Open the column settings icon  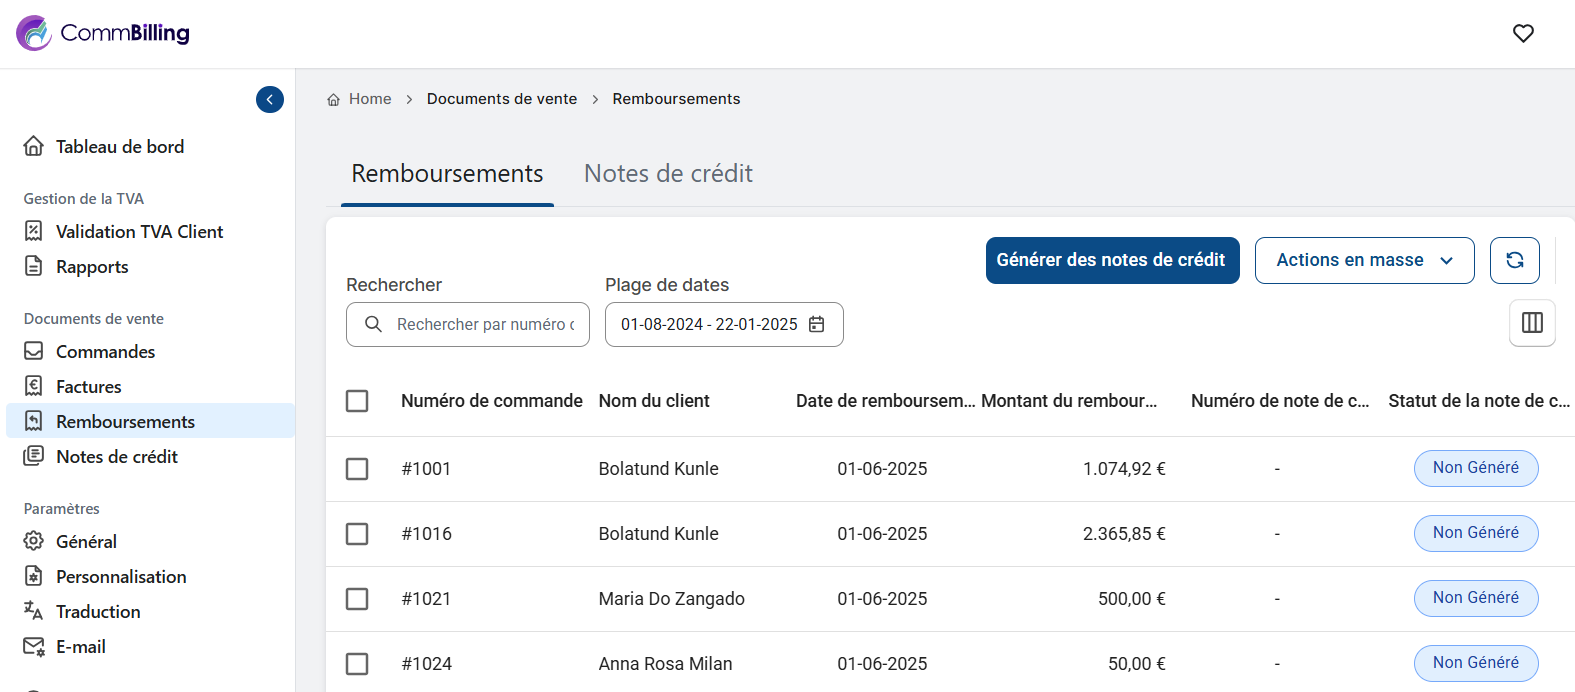1531,323
